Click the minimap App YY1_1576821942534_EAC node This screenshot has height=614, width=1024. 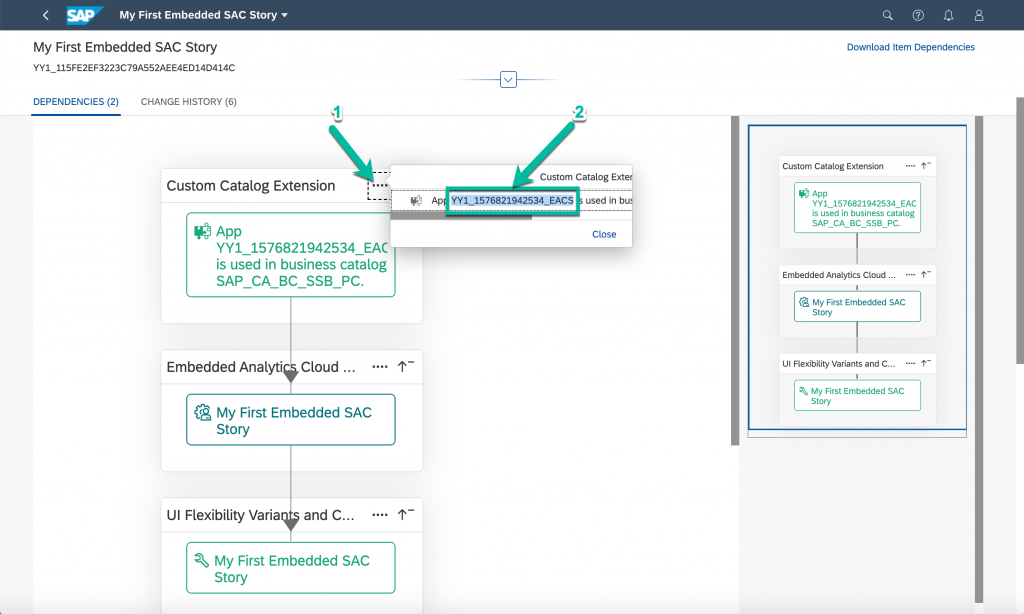click(857, 208)
